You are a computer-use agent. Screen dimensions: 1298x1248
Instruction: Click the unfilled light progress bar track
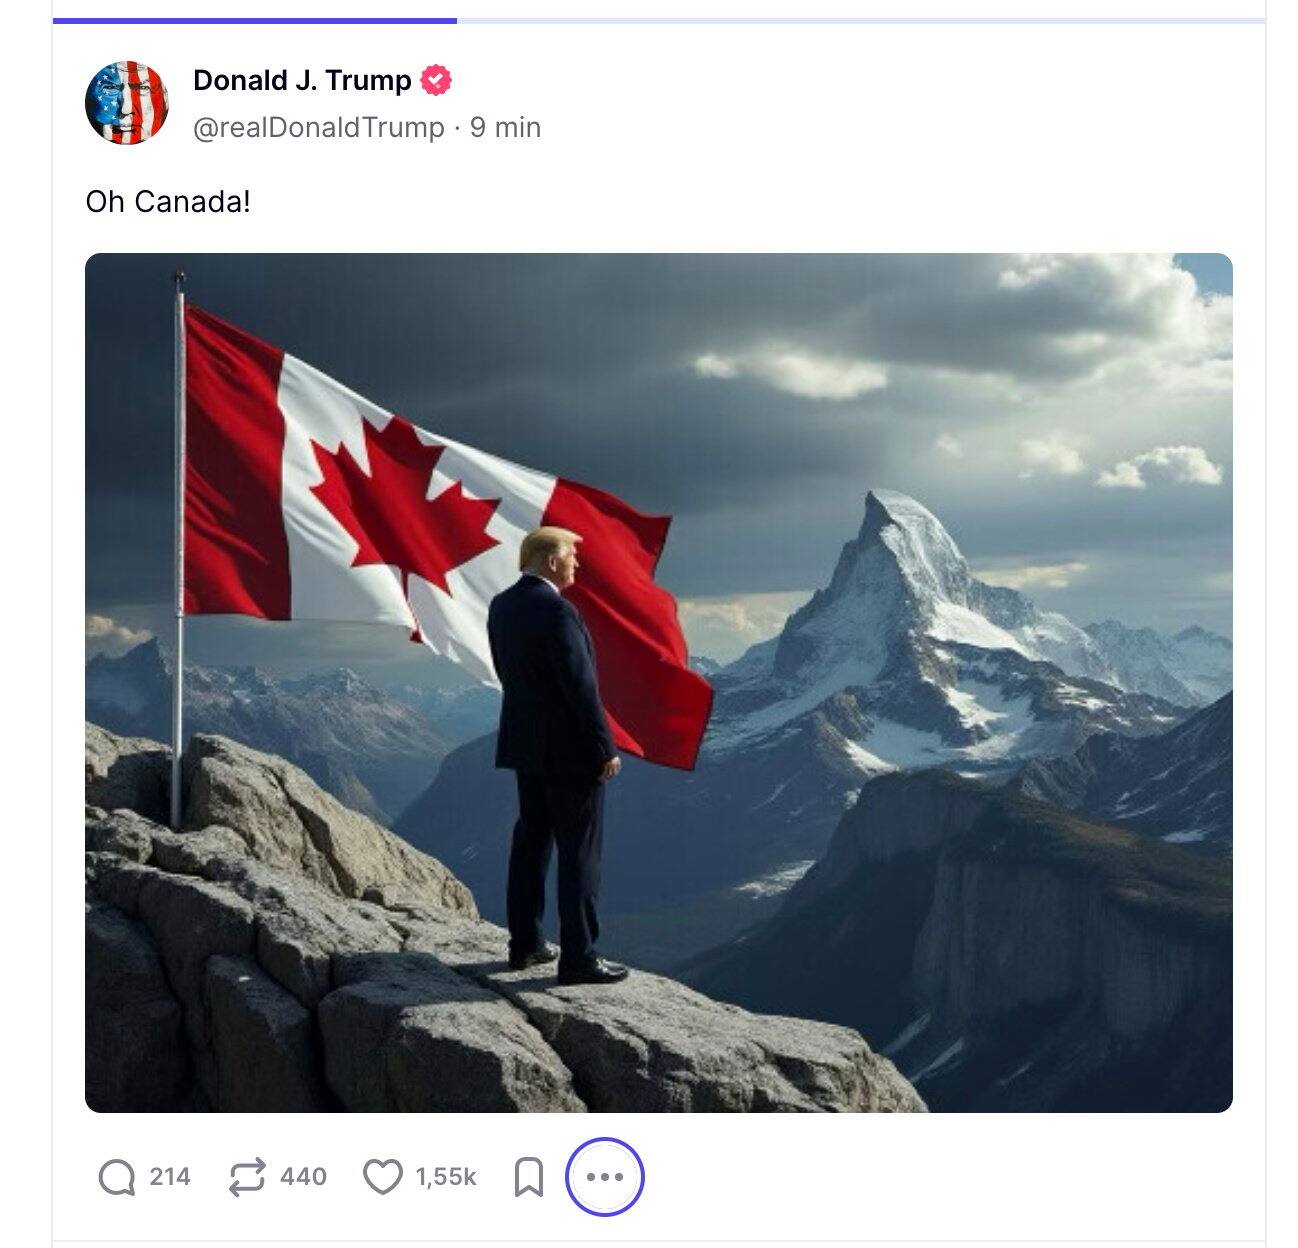(x=860, y=20)
